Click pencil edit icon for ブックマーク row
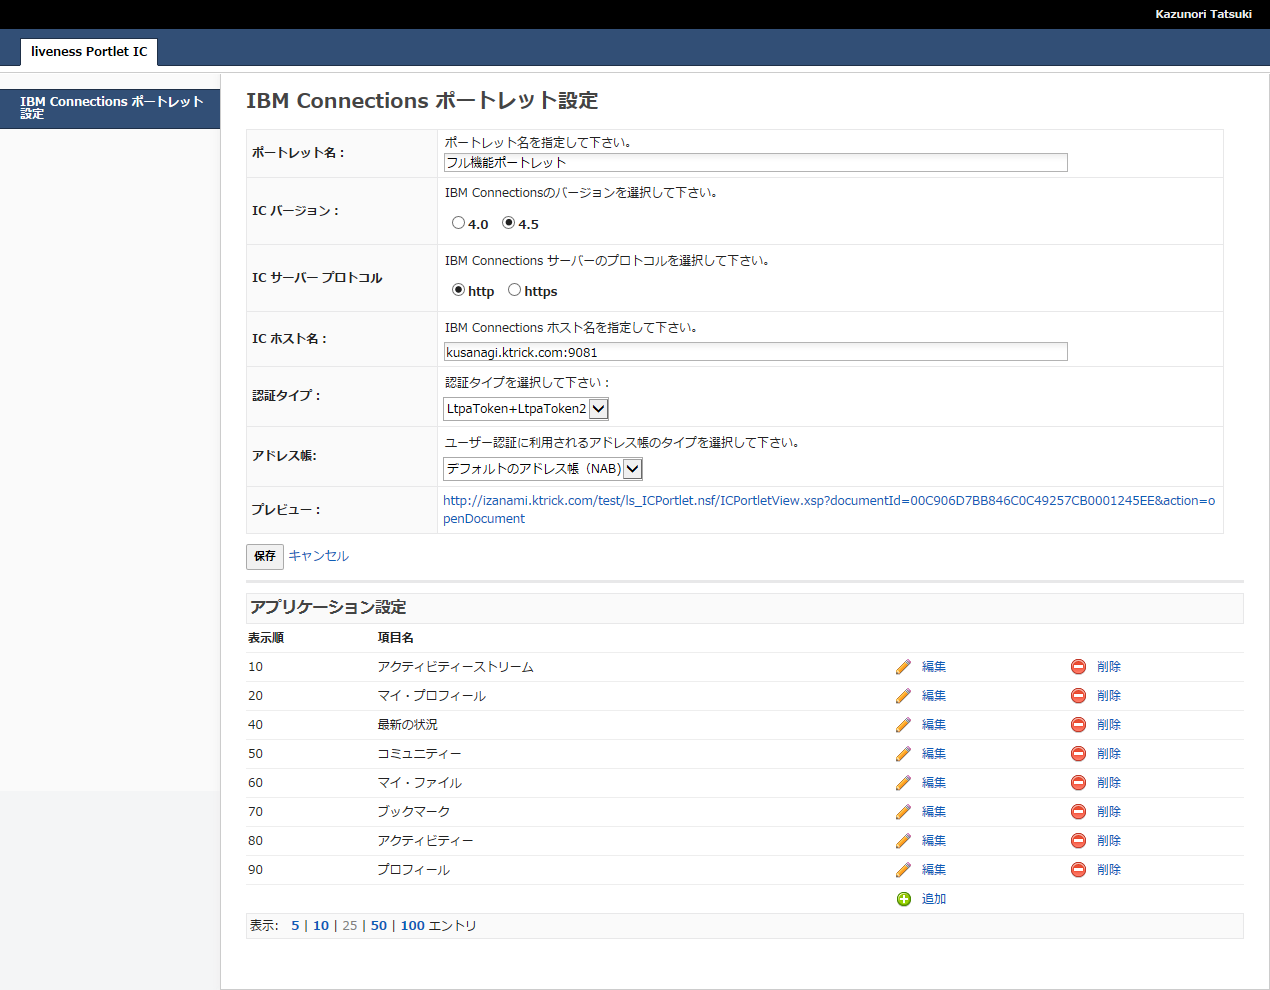Viewport: 1270px width, 990px height. 903,812
